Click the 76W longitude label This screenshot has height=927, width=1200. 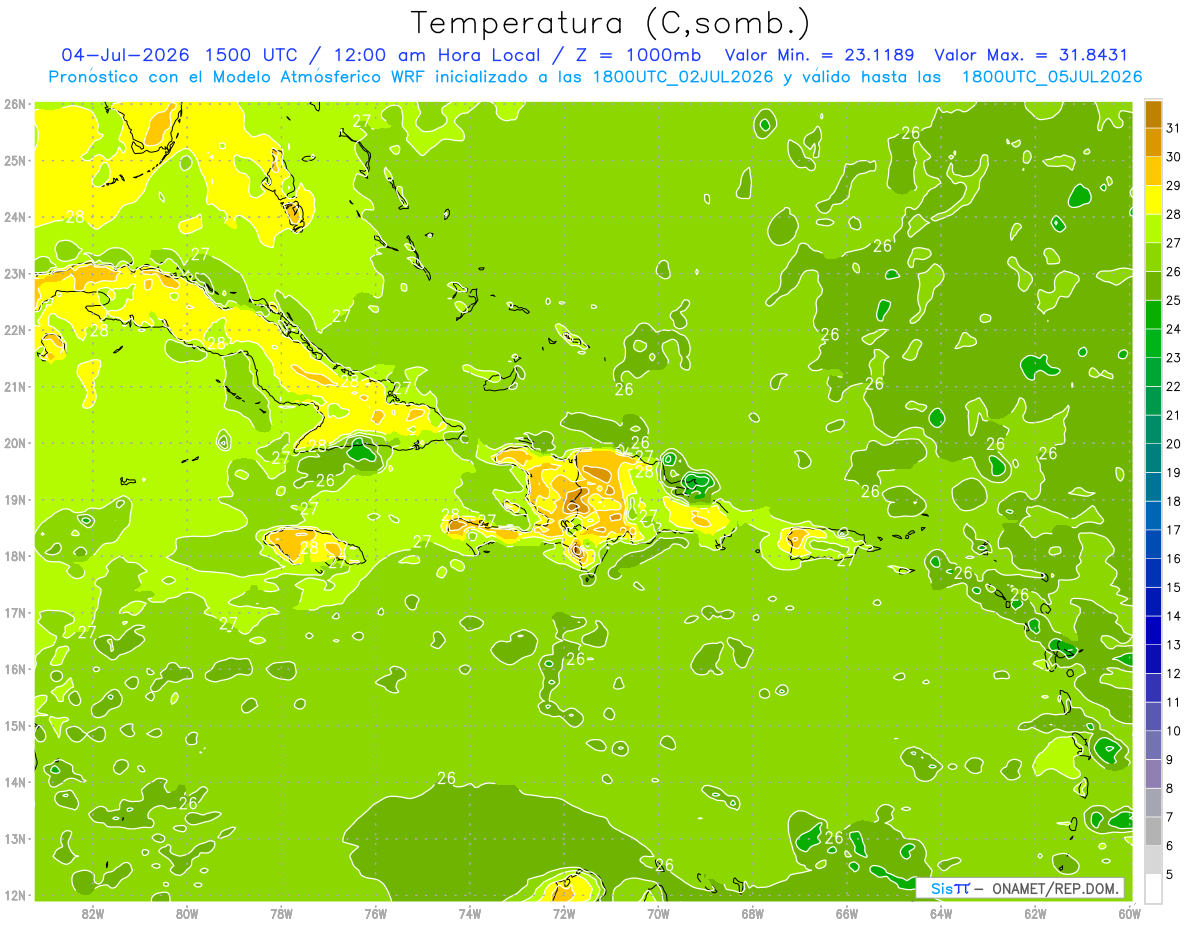click(376, 912)
